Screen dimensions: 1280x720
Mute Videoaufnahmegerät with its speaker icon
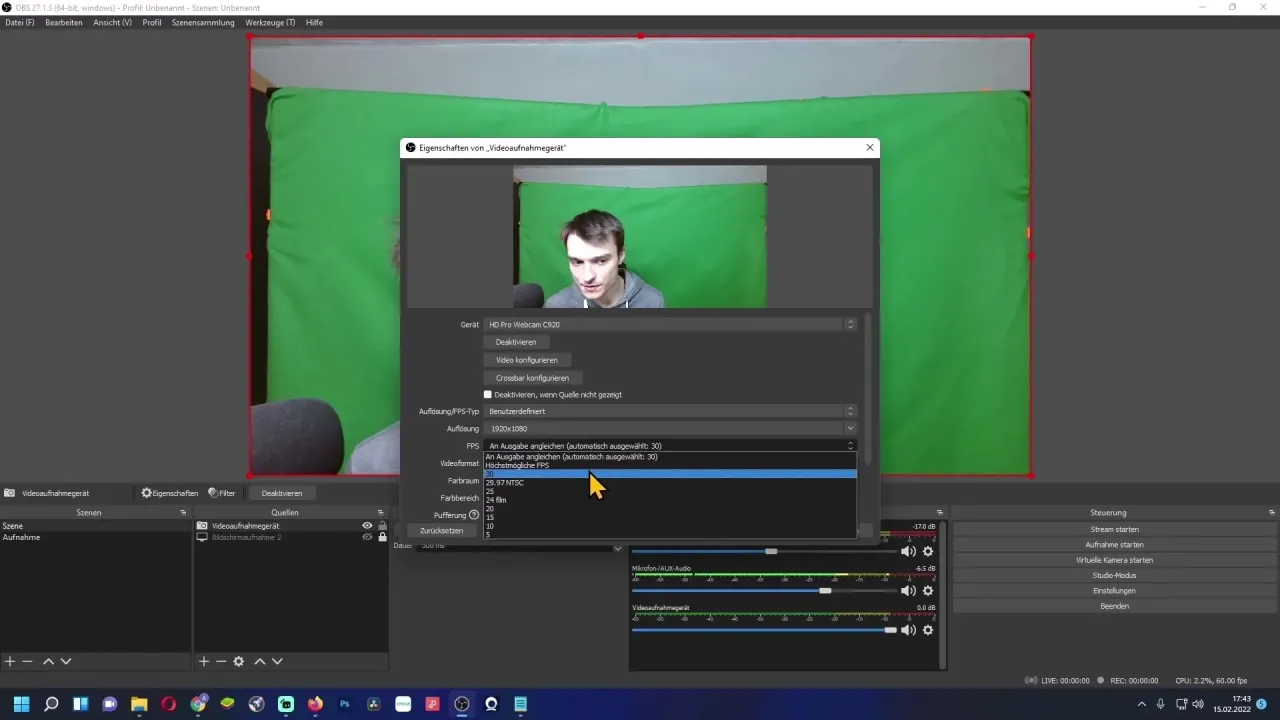click(x=909, y=630)
